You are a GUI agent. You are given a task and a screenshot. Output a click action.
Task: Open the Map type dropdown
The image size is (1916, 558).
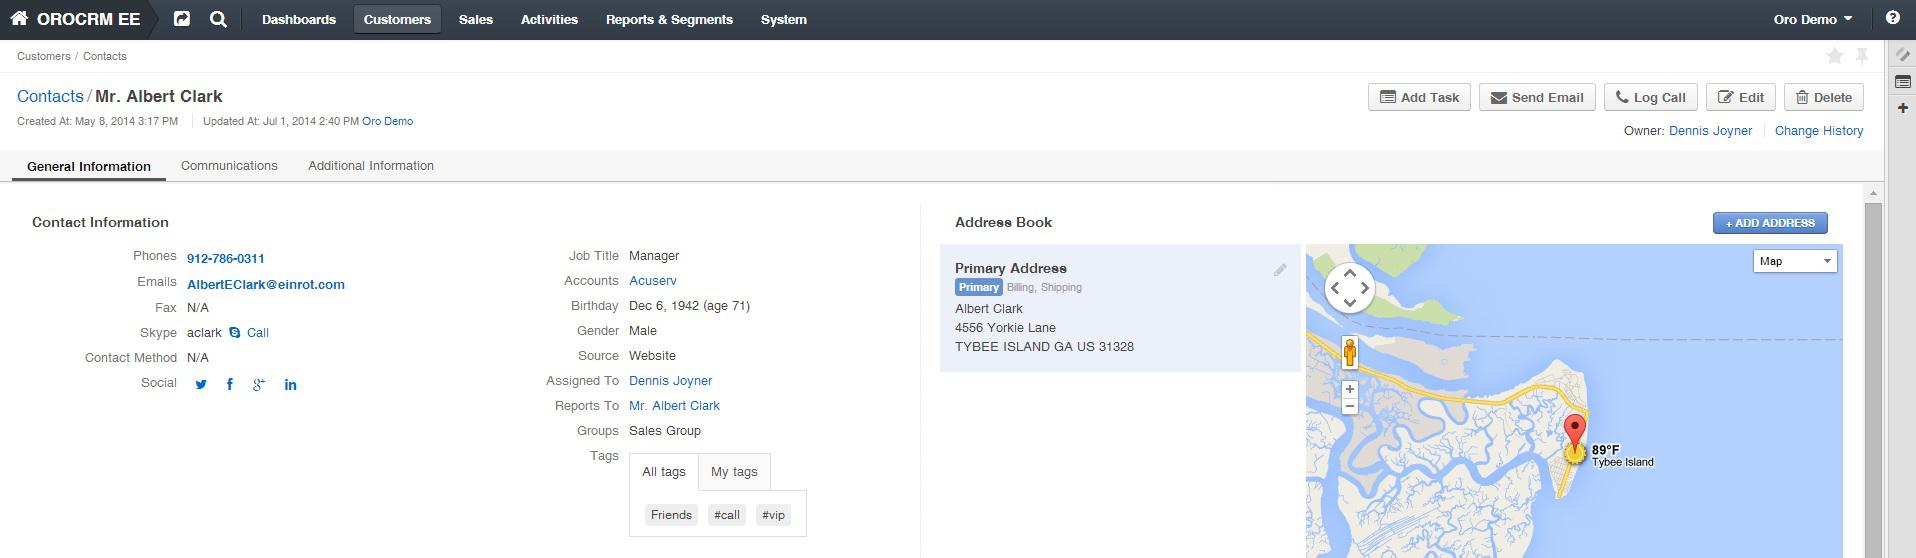pyautogui.click(x=1795, y=261)
